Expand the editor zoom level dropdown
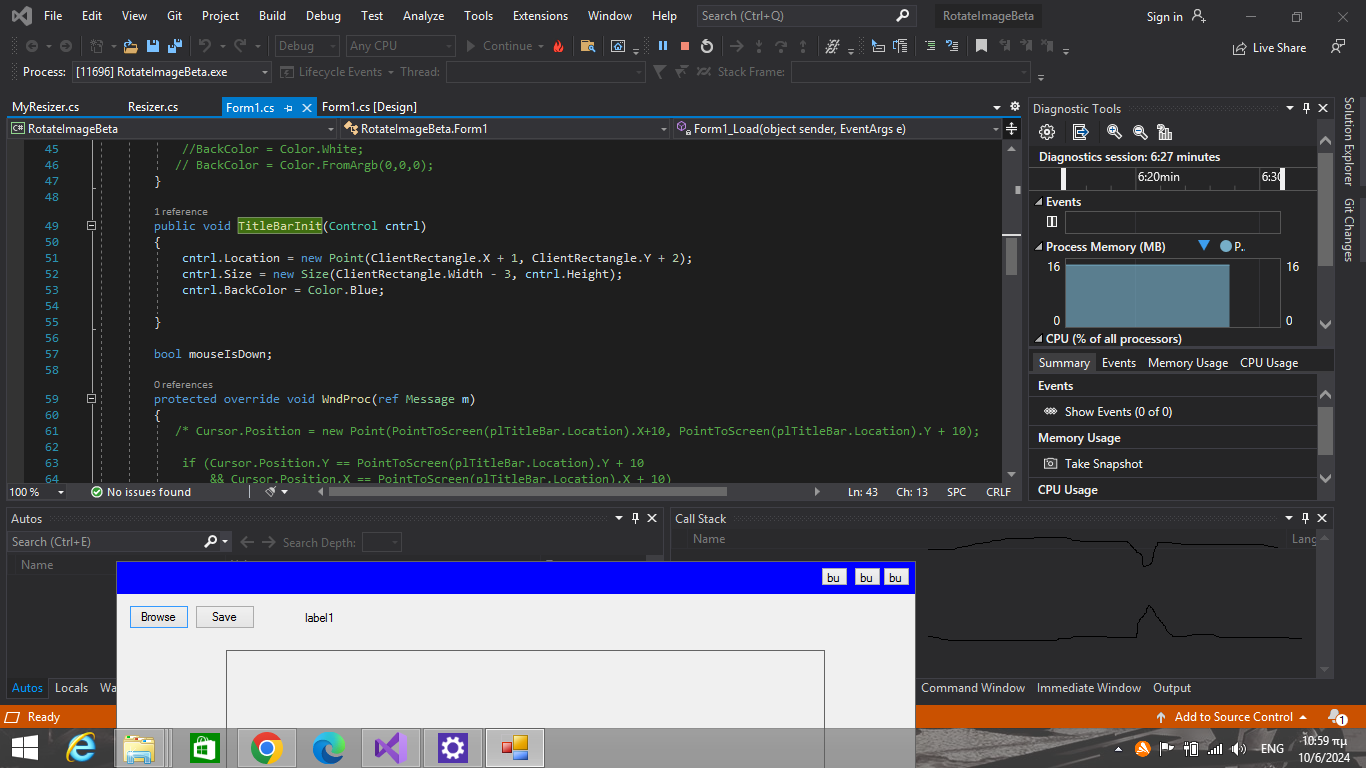Viewport: 1366px width, 768px height. pyautogui.click(x=61, y=492)
